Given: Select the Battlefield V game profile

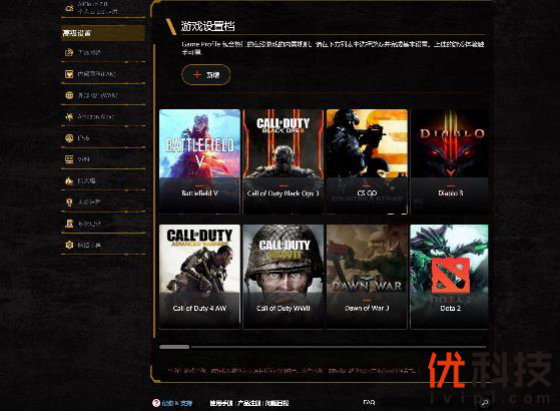Looking at the screenshot, I should [x=200, y=161].
